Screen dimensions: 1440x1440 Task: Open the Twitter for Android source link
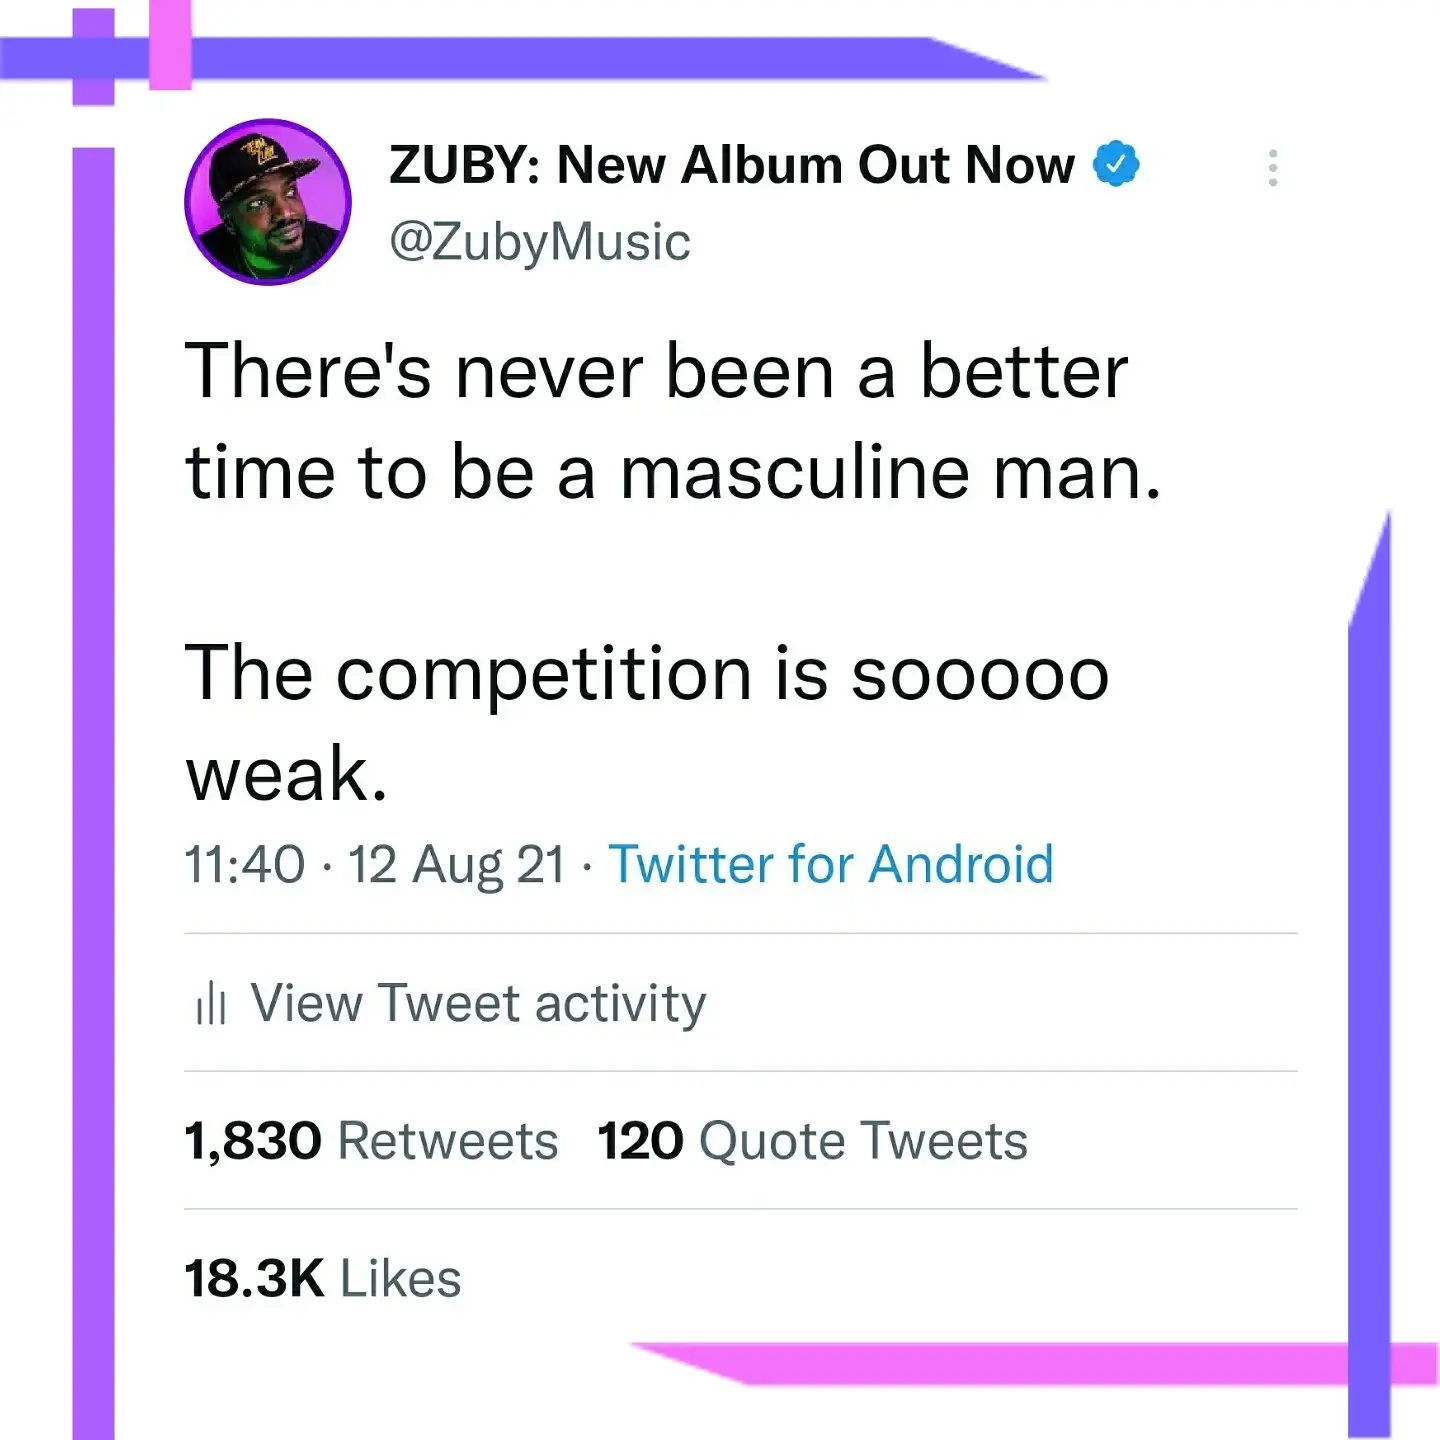click(x=831, y=864)
